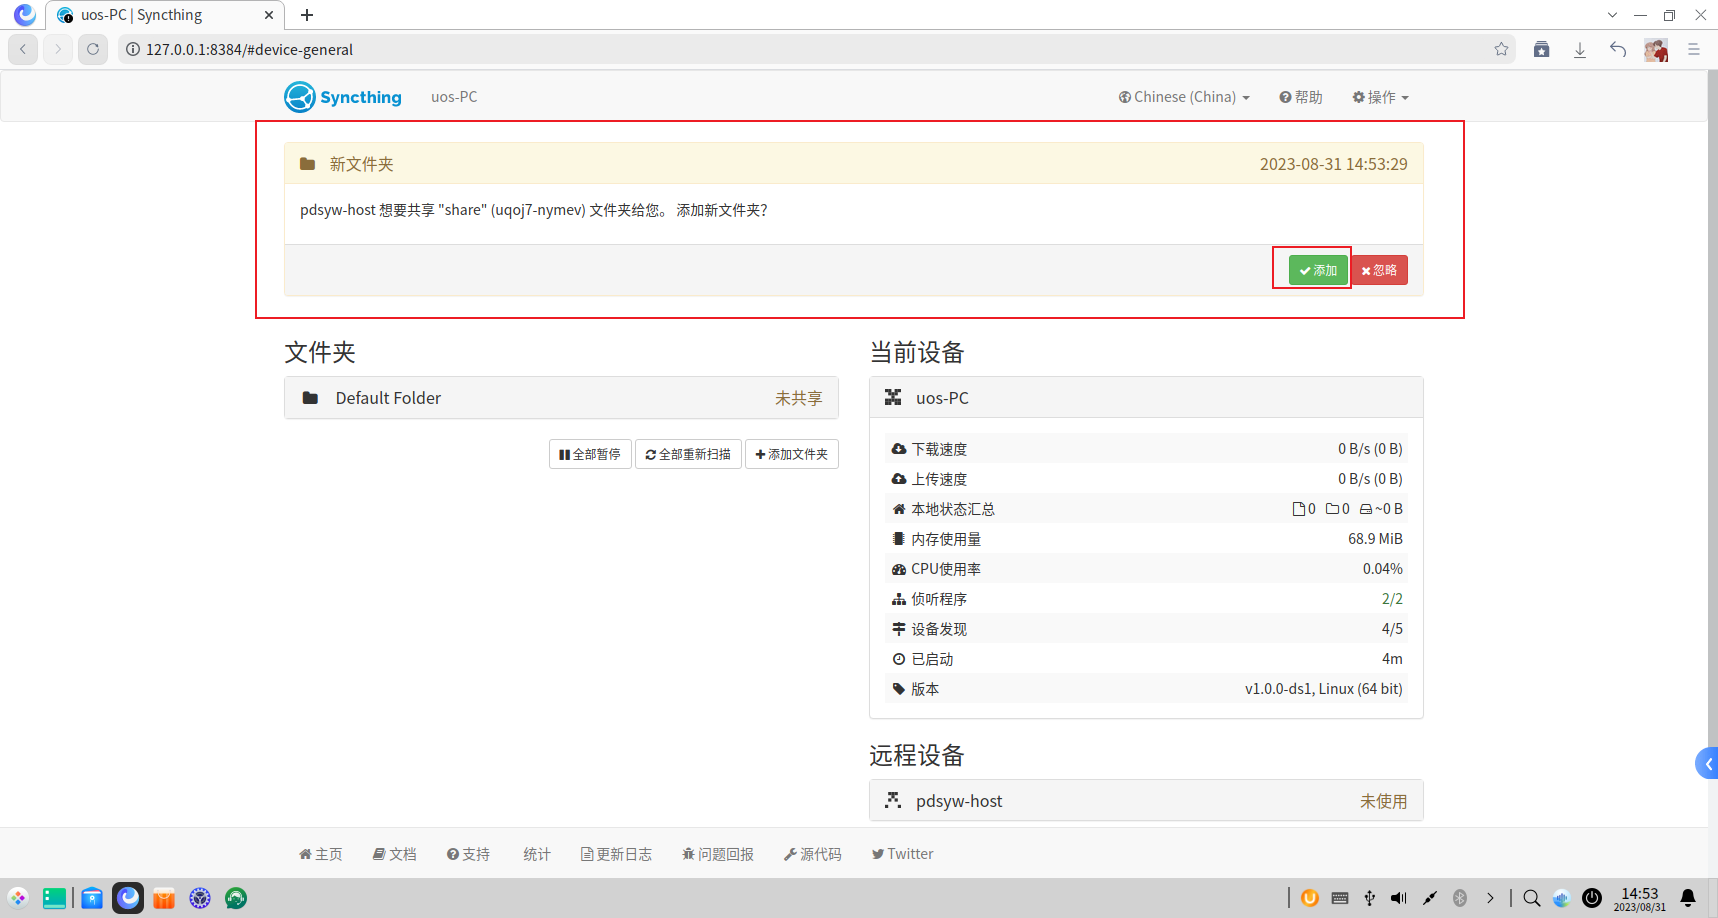1718x918 pixels.
Task: Click the Bluetooth tray icon
Action: coord(1460,898)
